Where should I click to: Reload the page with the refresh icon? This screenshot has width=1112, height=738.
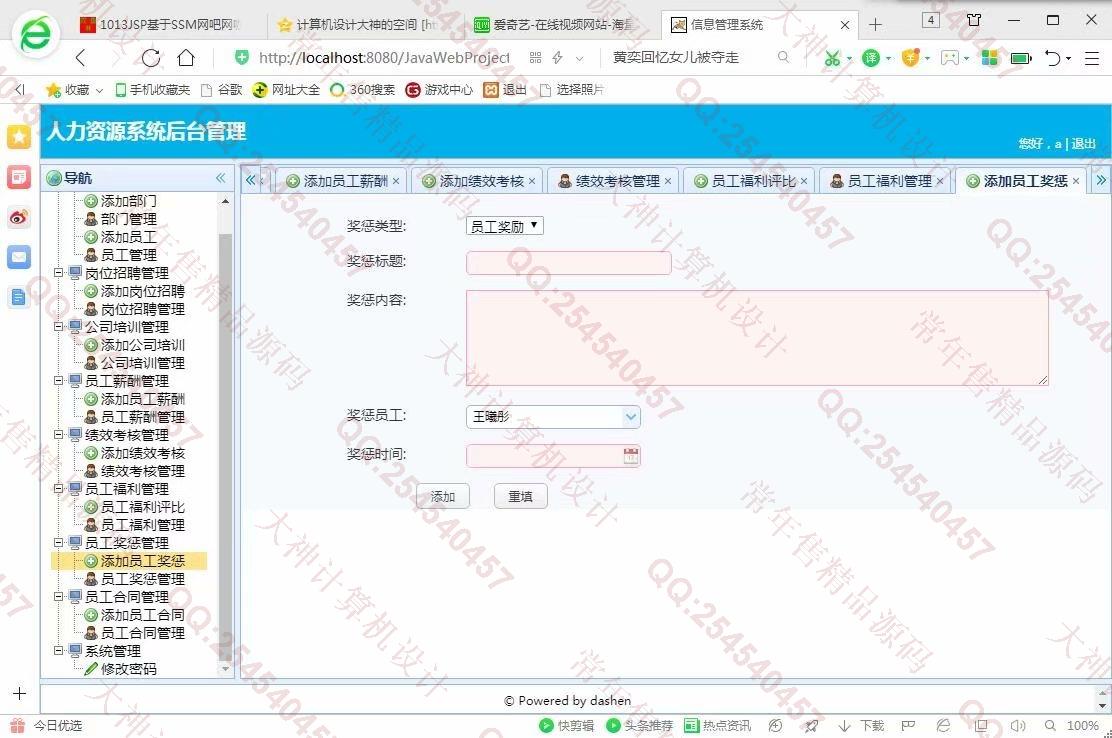[x=150, y=58]
